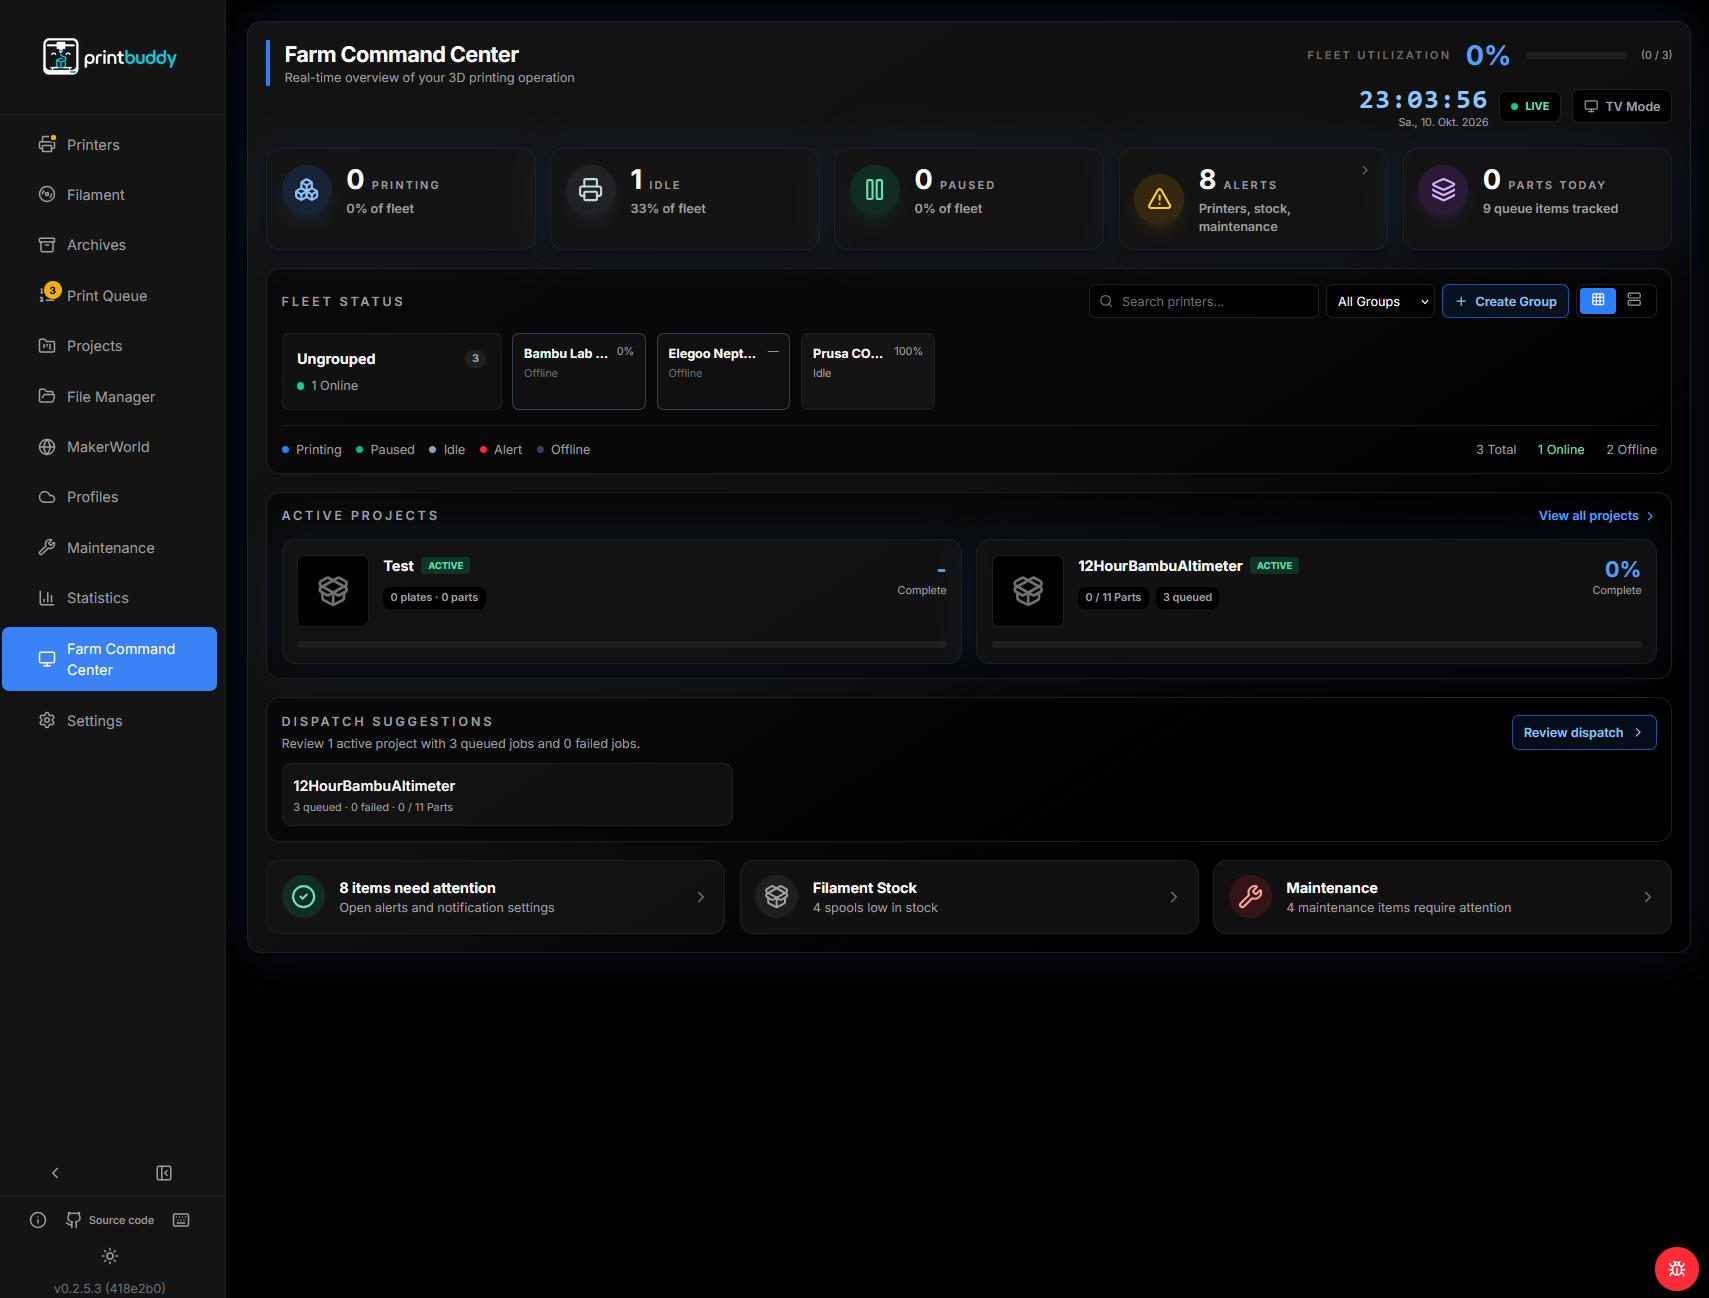1709x1298 pixels.
Task: Click the Archives box icon
Action: 47,244
